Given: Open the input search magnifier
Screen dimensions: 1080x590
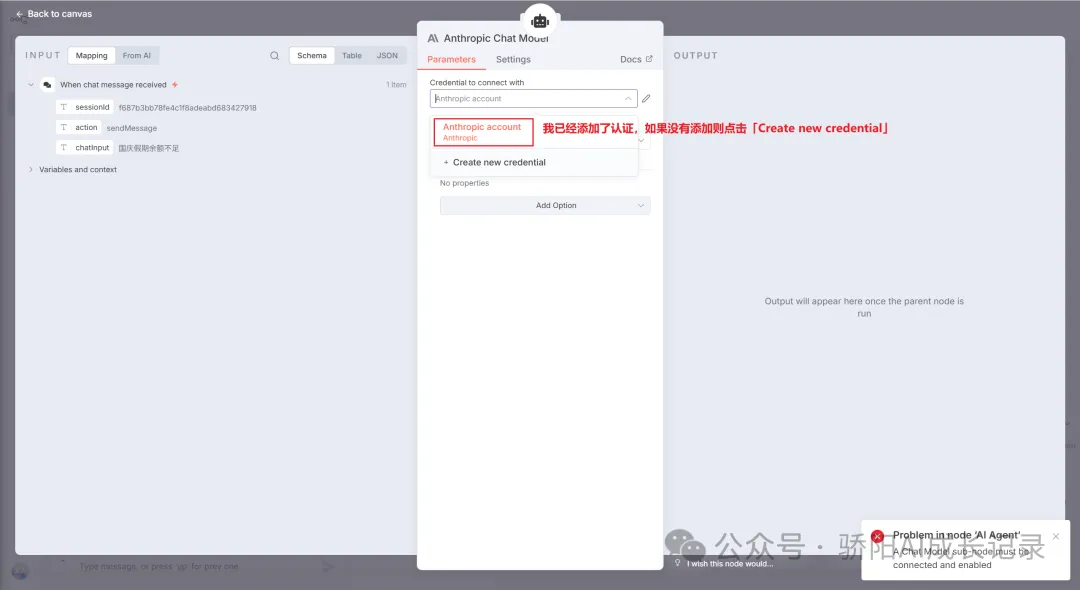Looking at the screenshot, I should coord(274,56).
